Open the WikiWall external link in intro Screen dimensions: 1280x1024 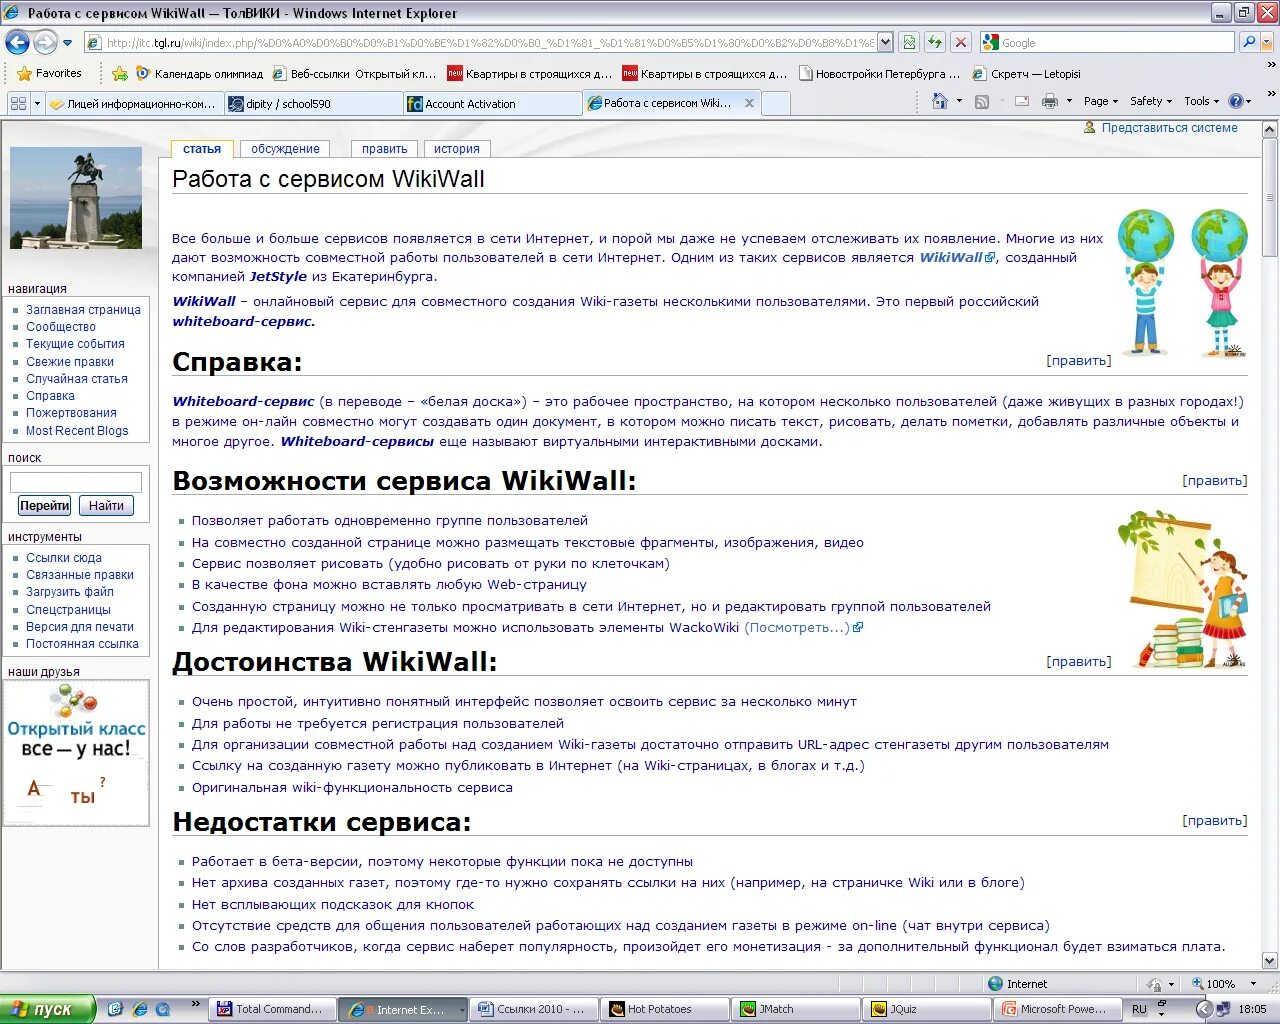click(x=957, y=257)
